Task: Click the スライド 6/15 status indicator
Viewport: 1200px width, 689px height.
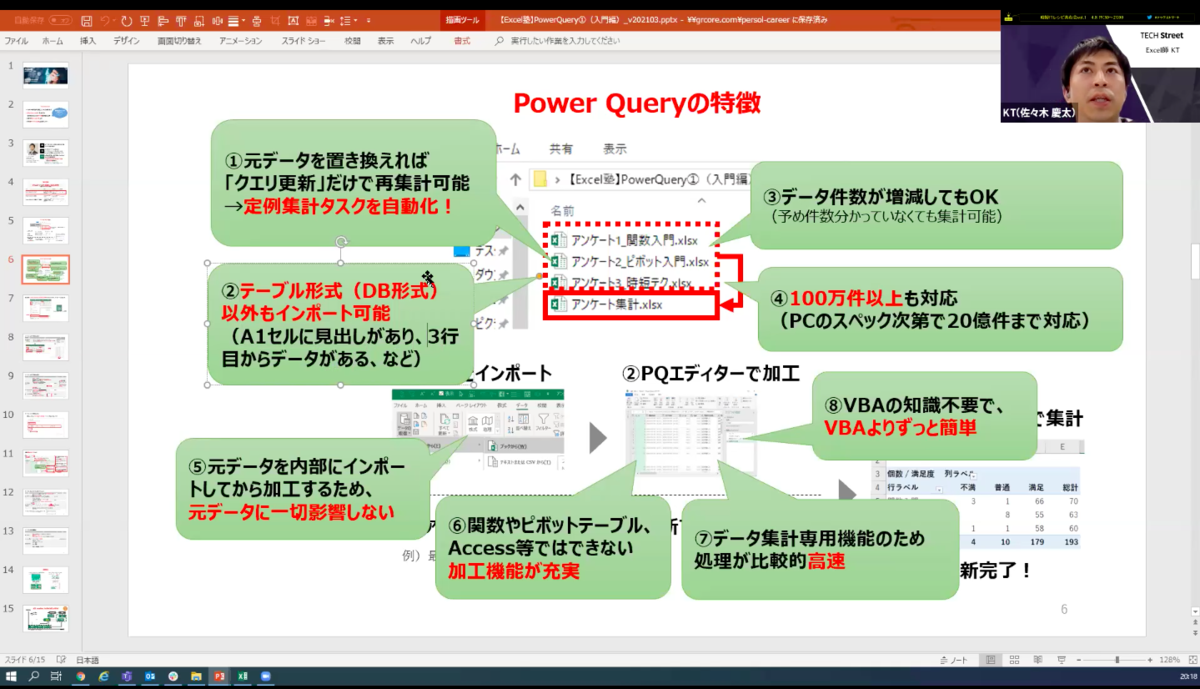Action: point(25,660)
